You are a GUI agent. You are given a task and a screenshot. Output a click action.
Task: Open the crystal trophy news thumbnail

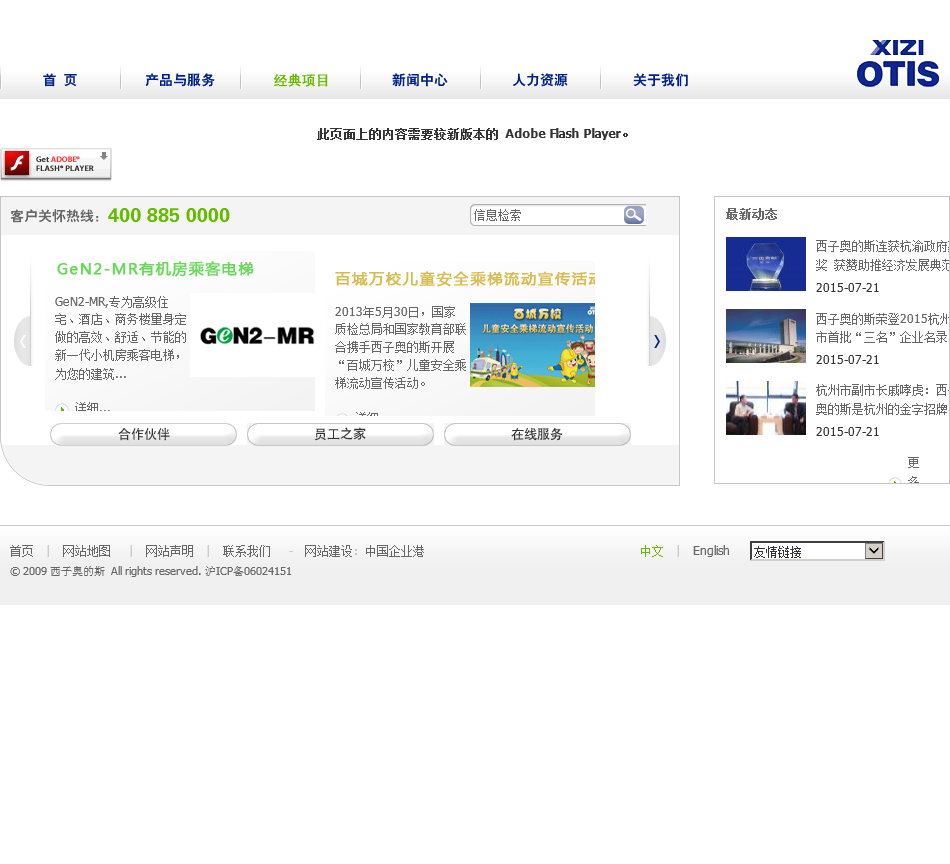(766, 264)
